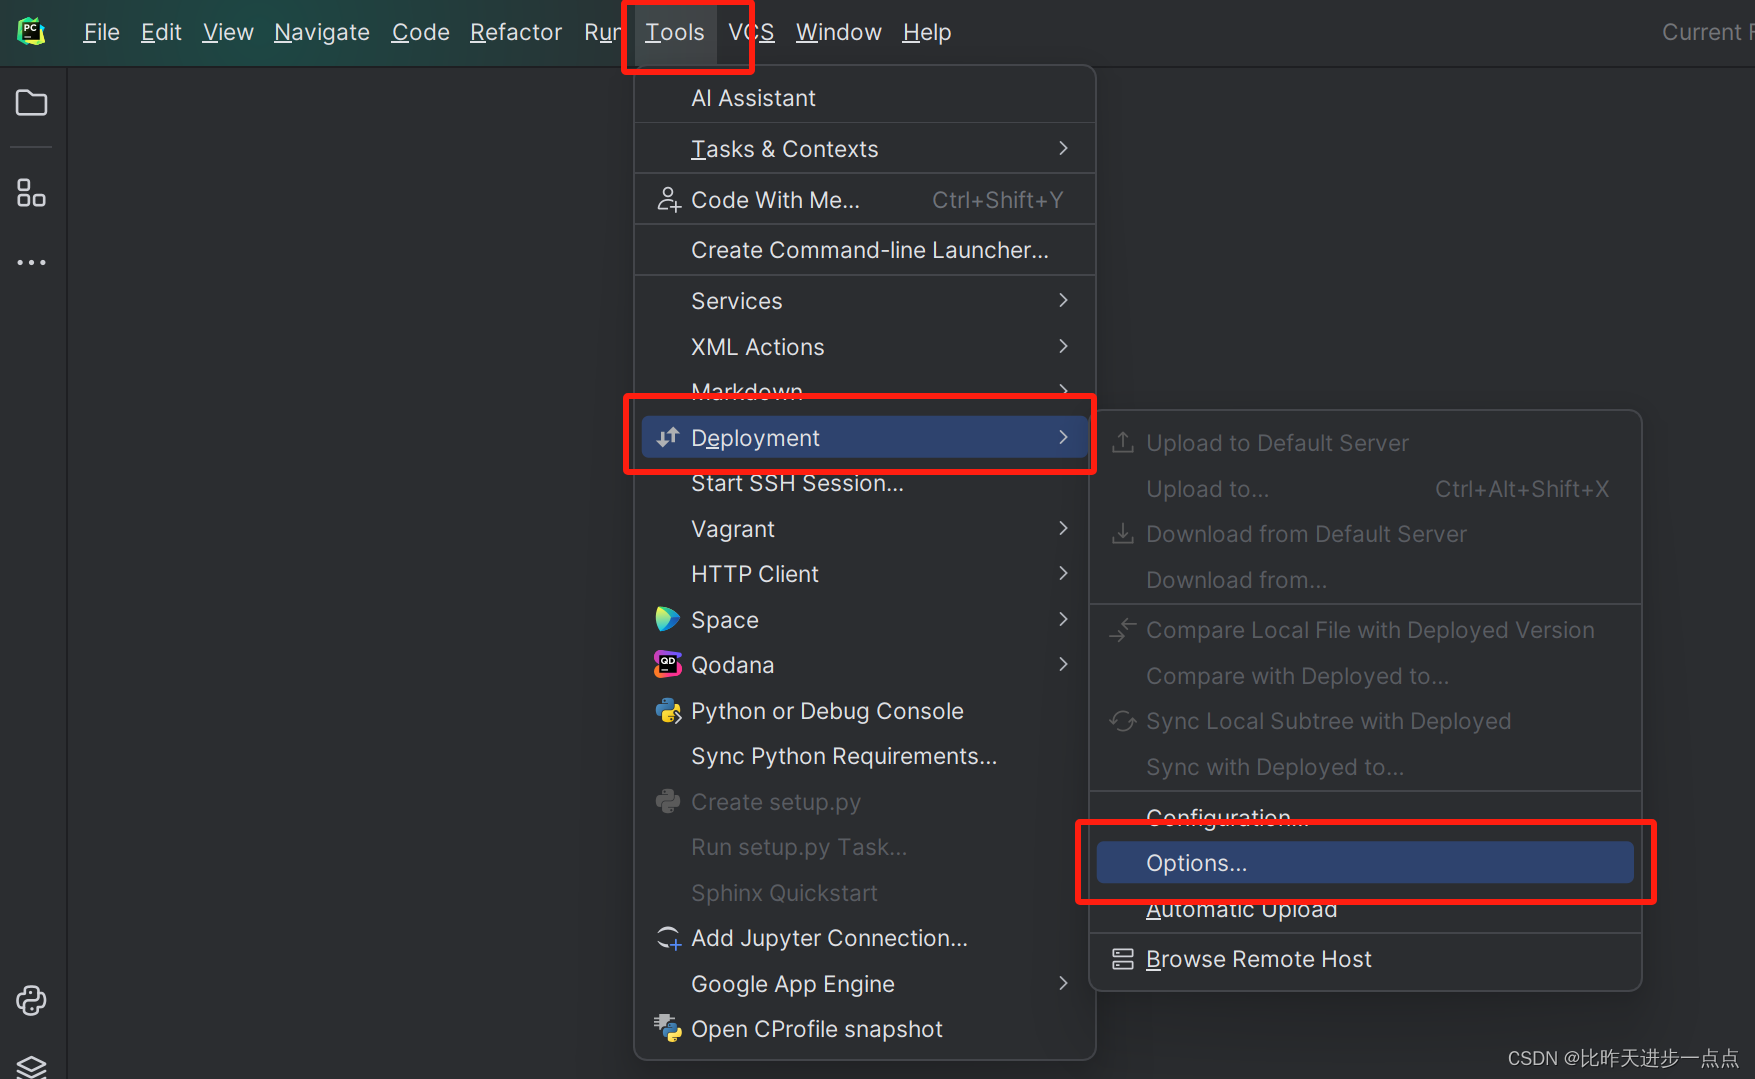
Task: Select the Code With Me icon
Action: click(667, 199)
